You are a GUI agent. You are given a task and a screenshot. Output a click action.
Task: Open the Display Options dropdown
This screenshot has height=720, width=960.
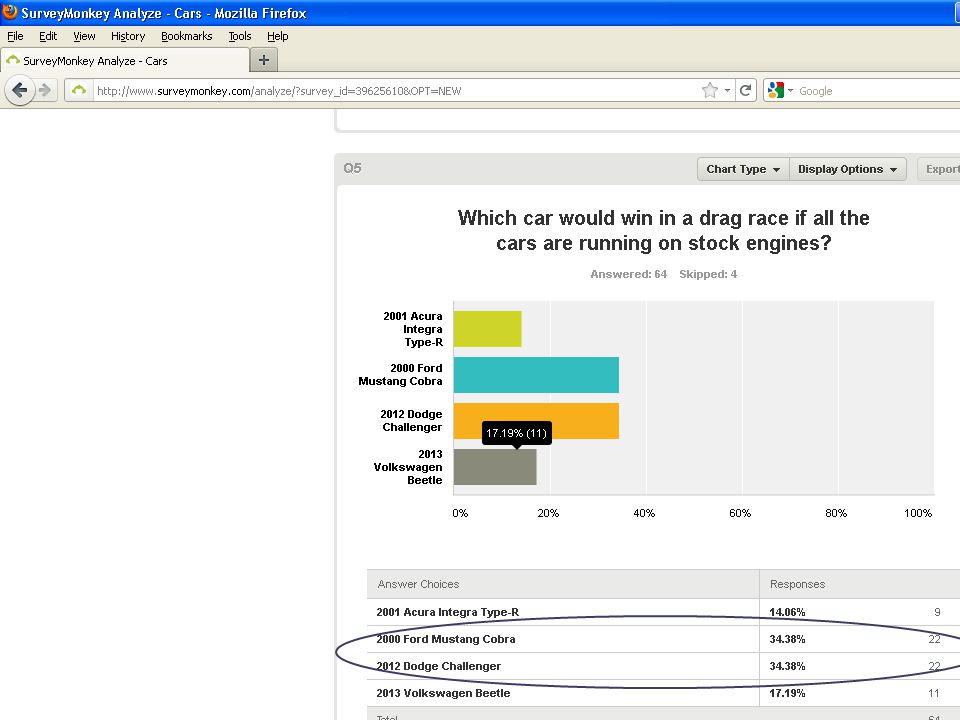[x=847, y=169]
